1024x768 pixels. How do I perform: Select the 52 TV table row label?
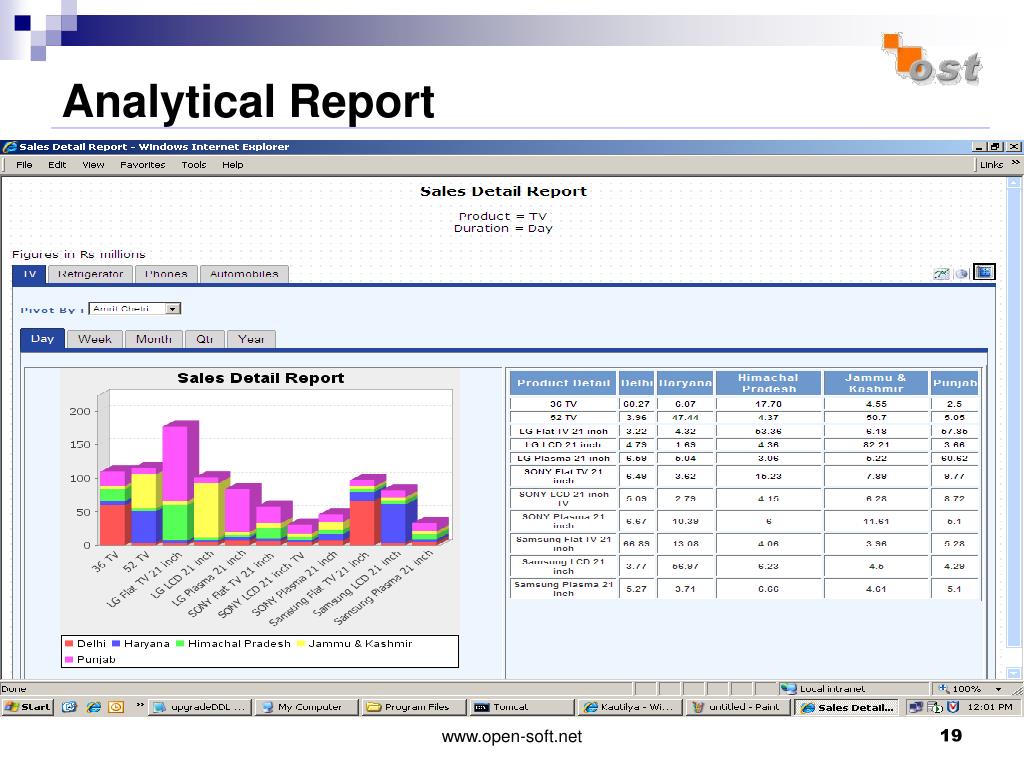point(563,417)
